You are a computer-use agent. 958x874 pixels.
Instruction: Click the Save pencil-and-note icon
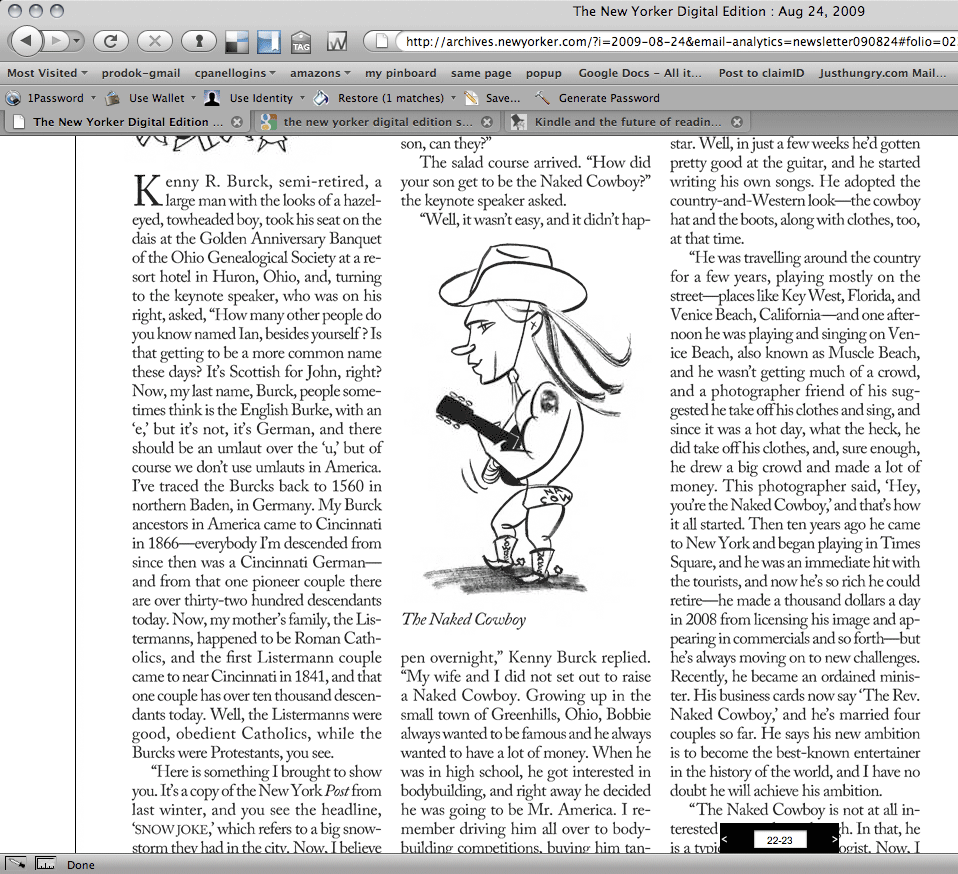[x=471, y=98]
